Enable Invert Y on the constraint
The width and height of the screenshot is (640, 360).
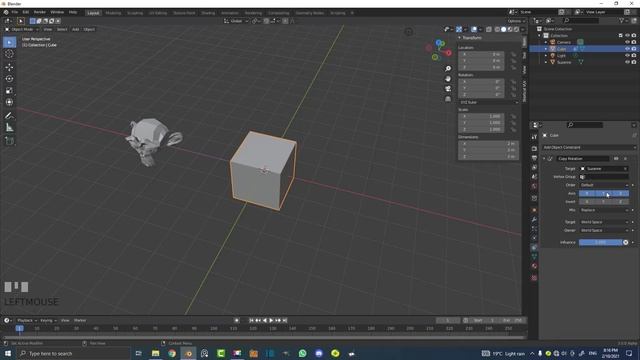(604, 202)
